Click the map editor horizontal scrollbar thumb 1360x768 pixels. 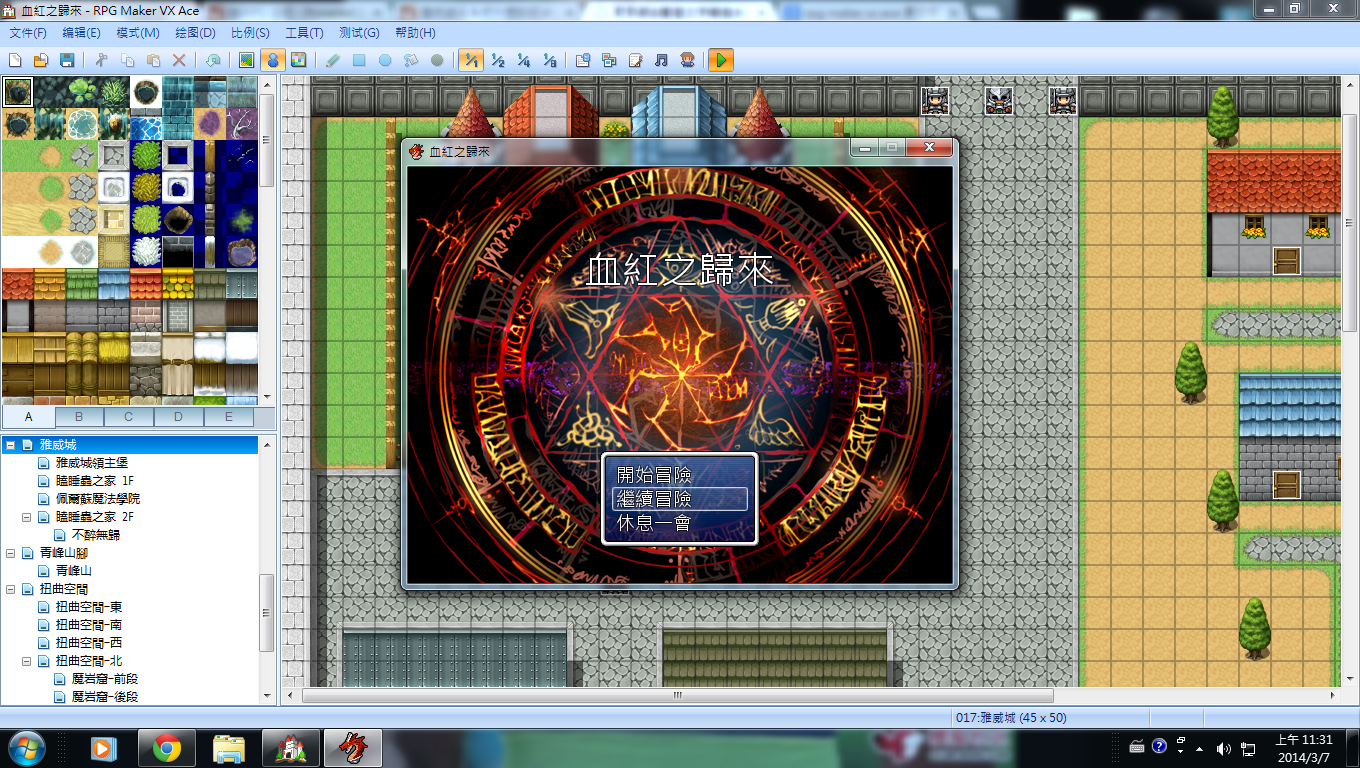(x=677, y=695)
